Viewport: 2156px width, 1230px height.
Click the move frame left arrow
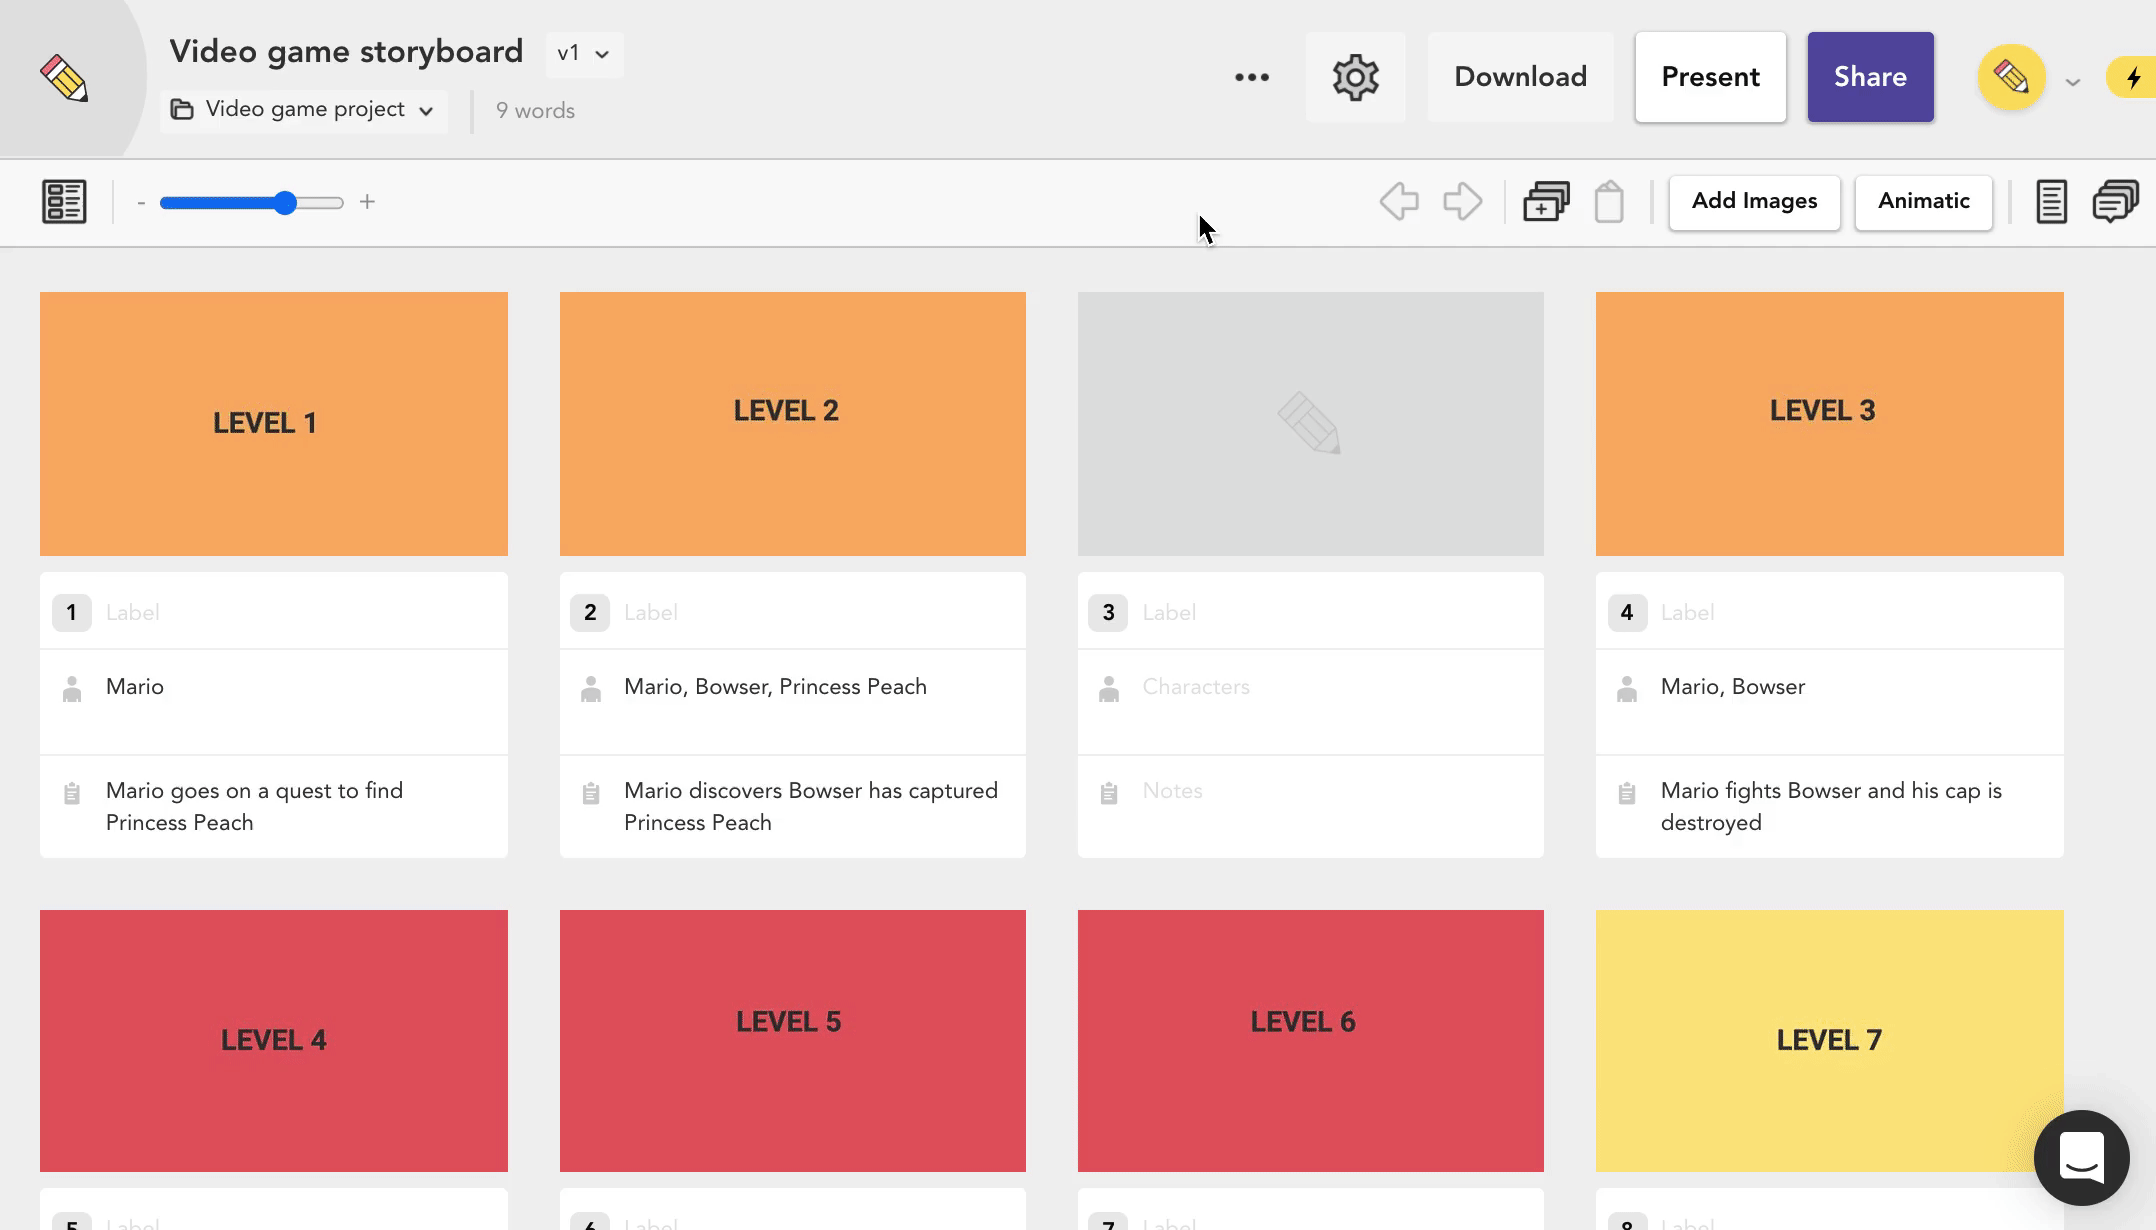pos(1399,201)
